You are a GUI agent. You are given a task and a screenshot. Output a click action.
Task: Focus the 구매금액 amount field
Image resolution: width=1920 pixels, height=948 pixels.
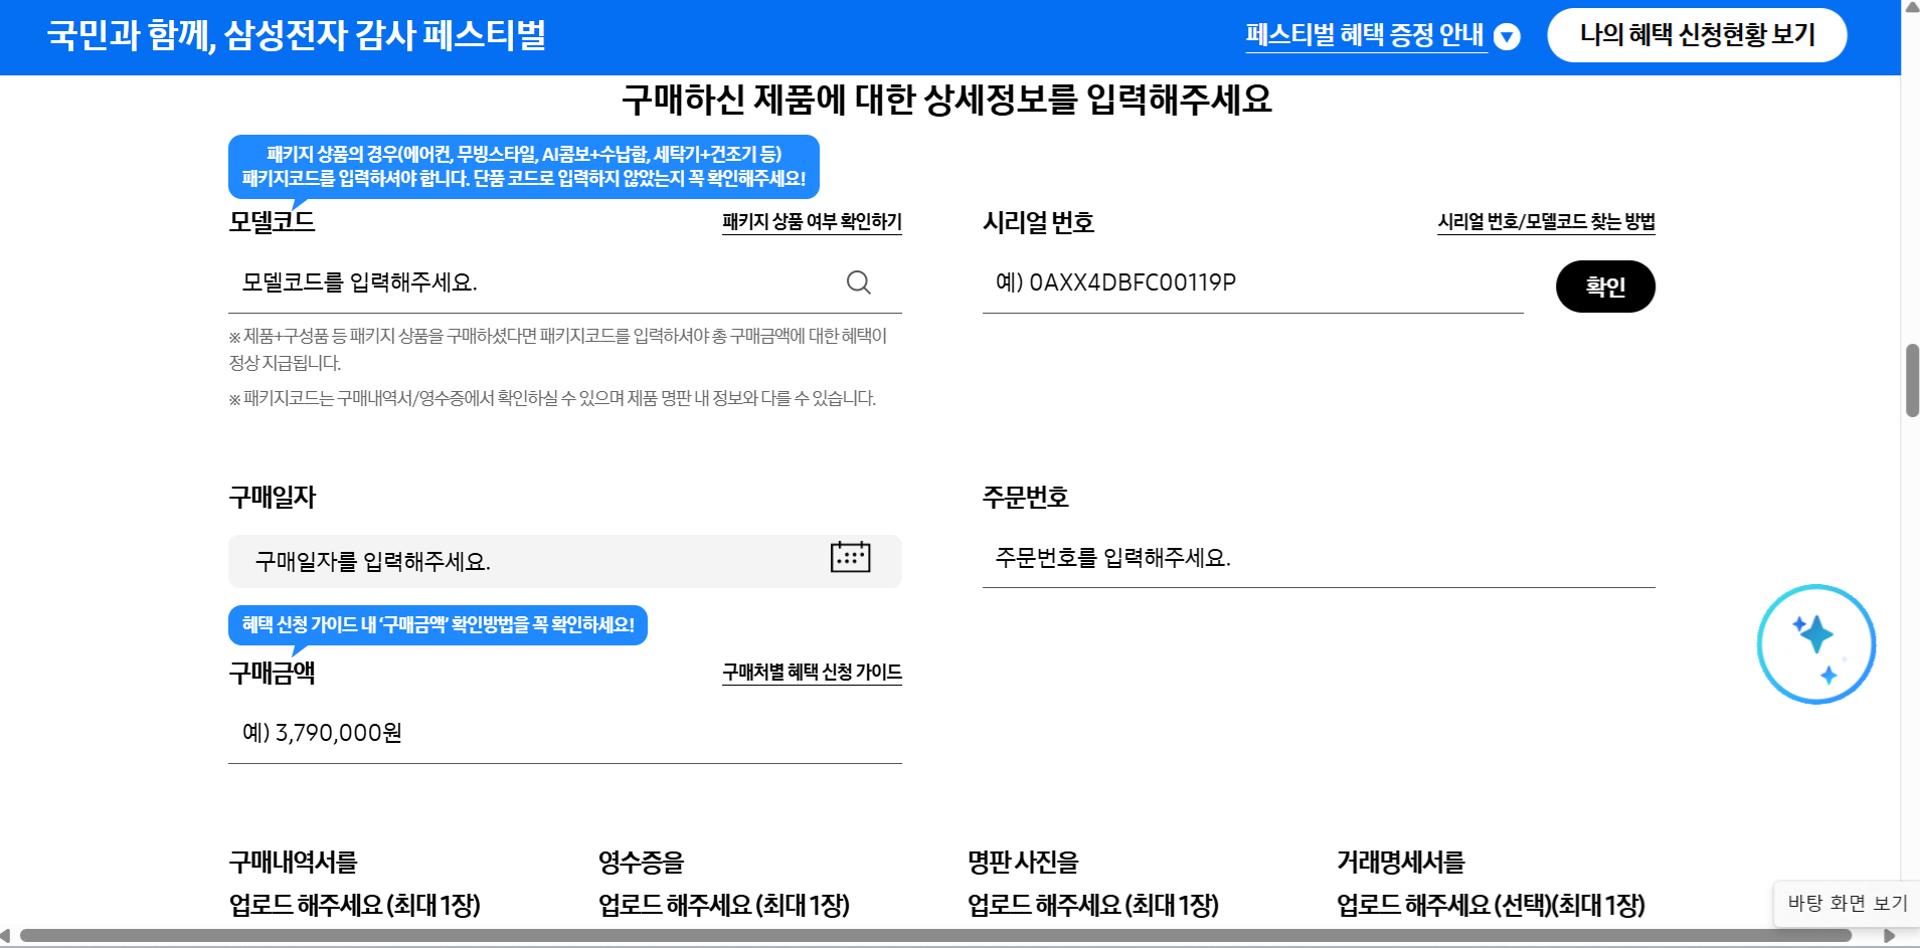coord(565,733)
